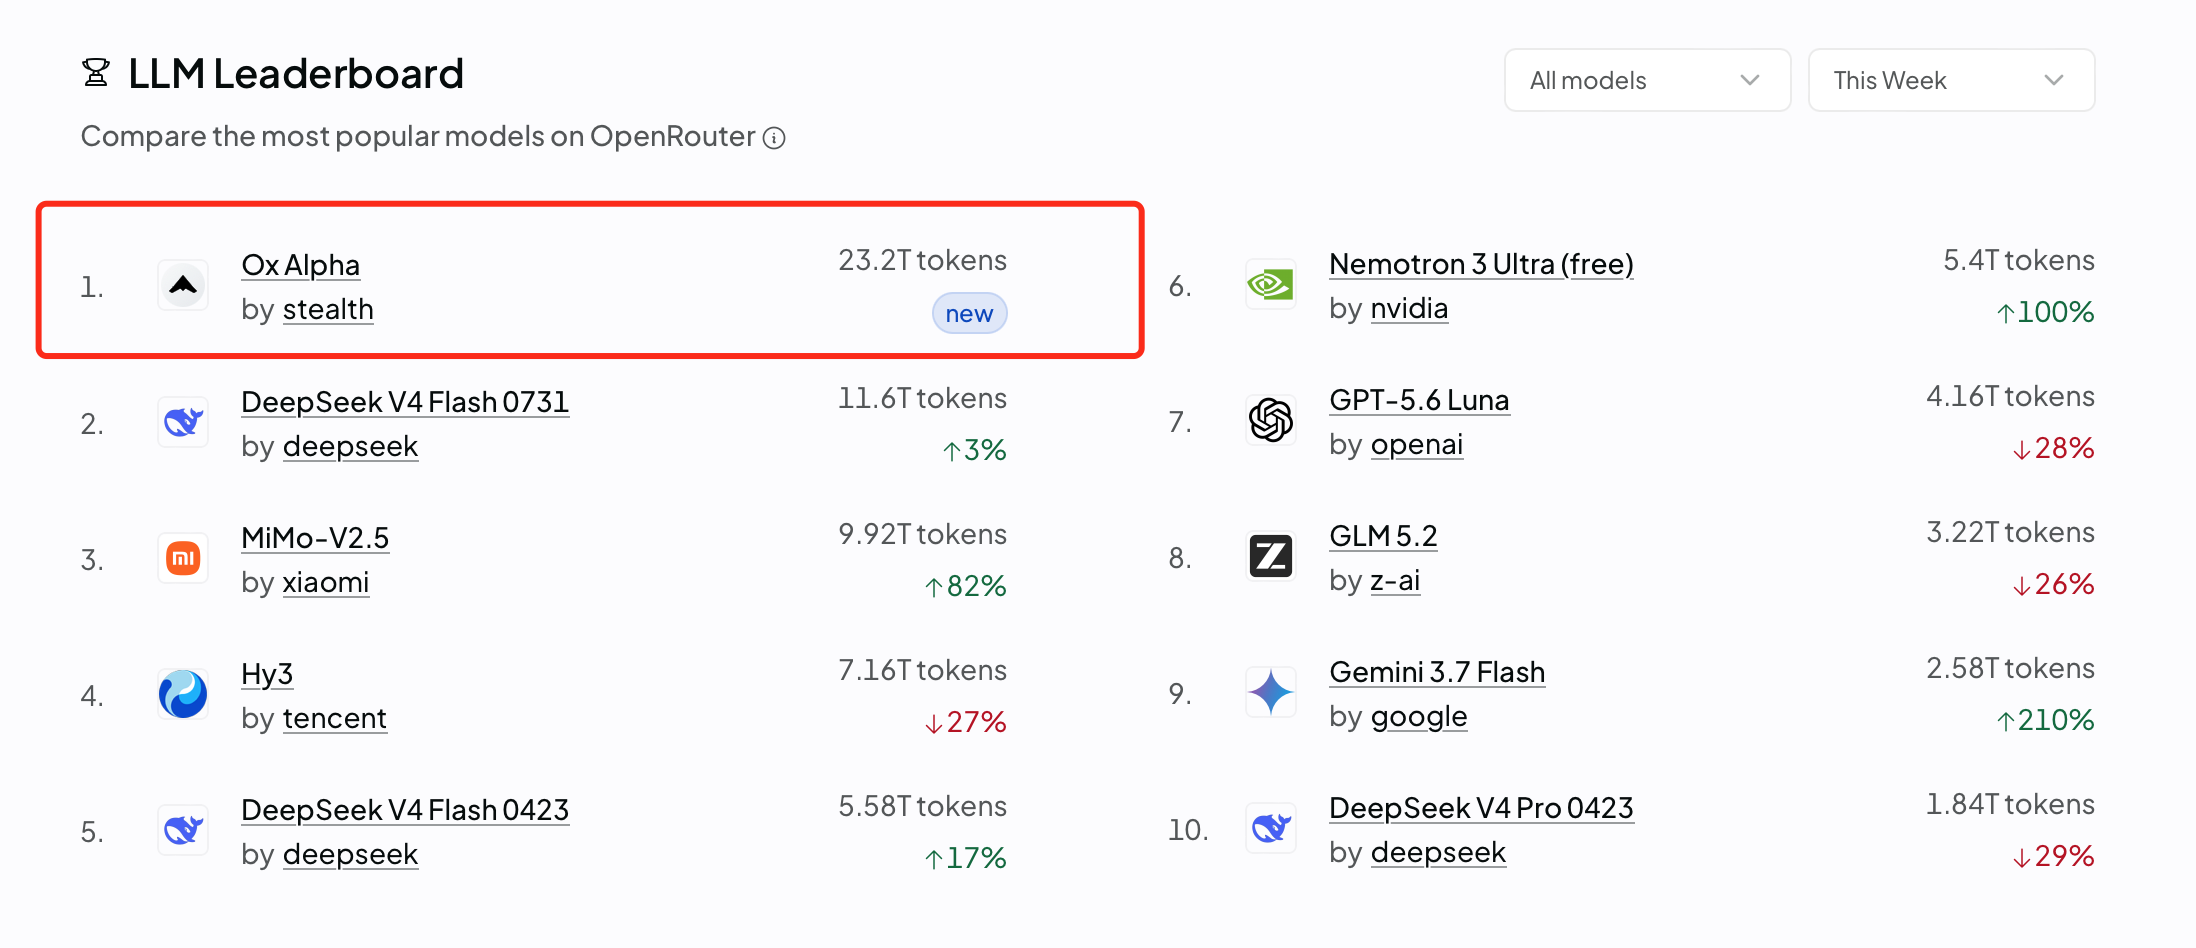2196x948 pixels.
Task: Open the GLM 5.2 model link
Action: pos(1383,536)
